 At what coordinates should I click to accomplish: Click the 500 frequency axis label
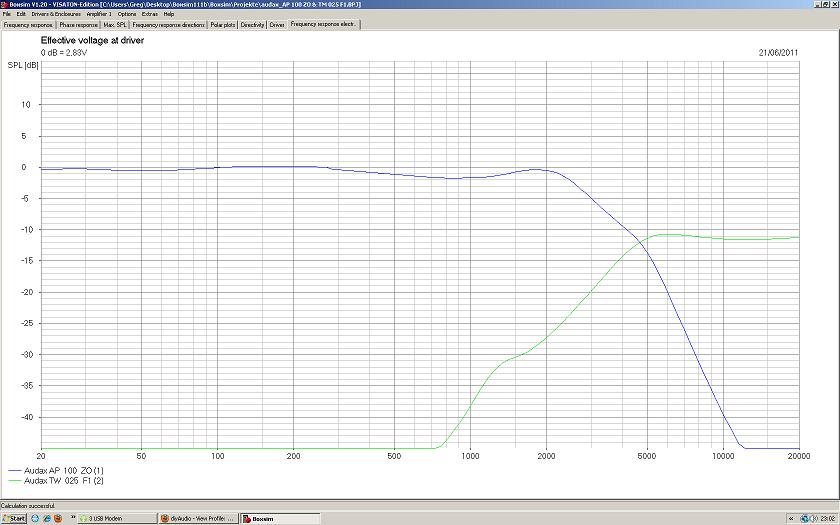tap(394, 456)
